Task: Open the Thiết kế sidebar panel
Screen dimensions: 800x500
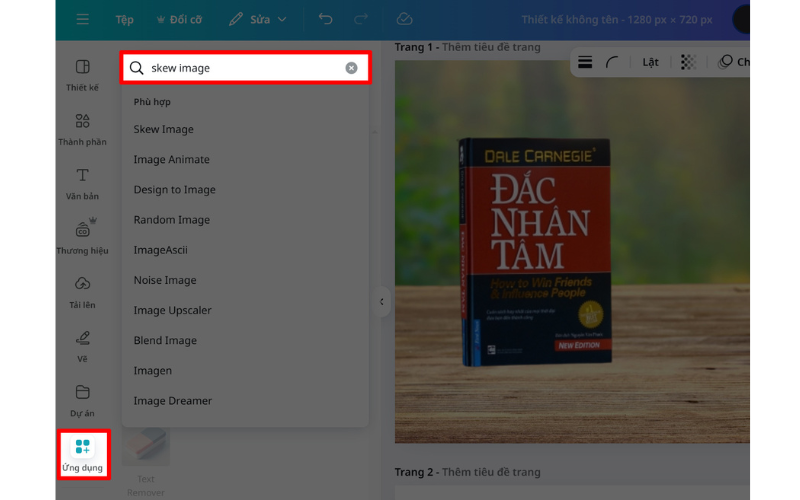Action: (82, 75)
